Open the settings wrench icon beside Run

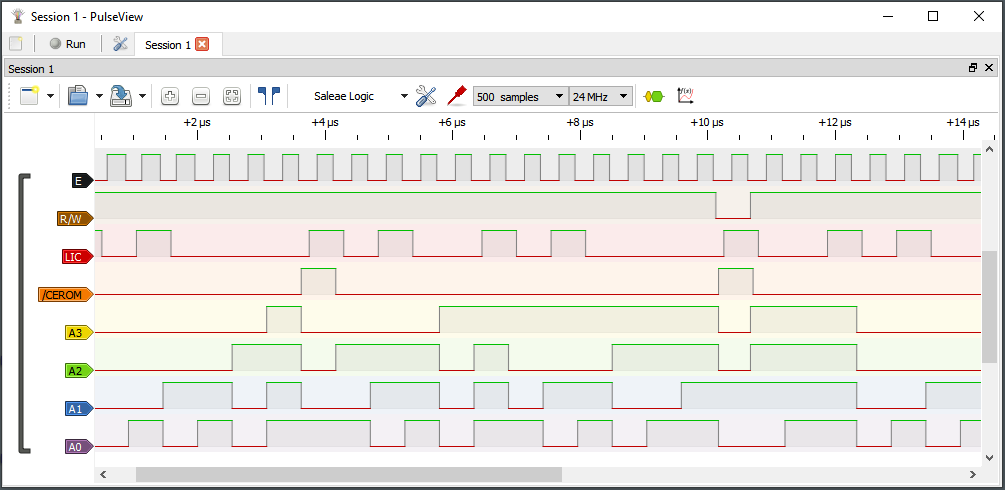120,44
